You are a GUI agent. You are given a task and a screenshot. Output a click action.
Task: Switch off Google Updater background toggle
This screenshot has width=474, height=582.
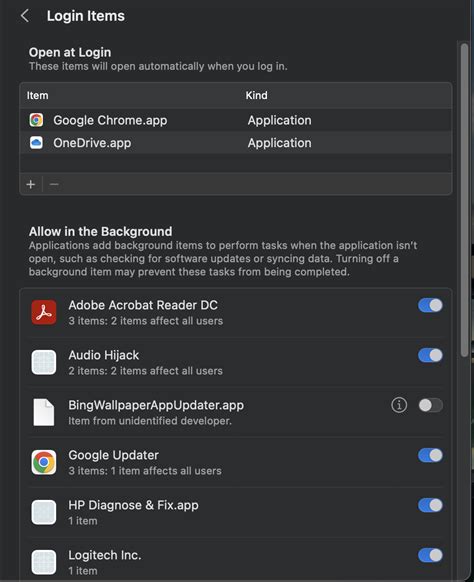[430, 455]
